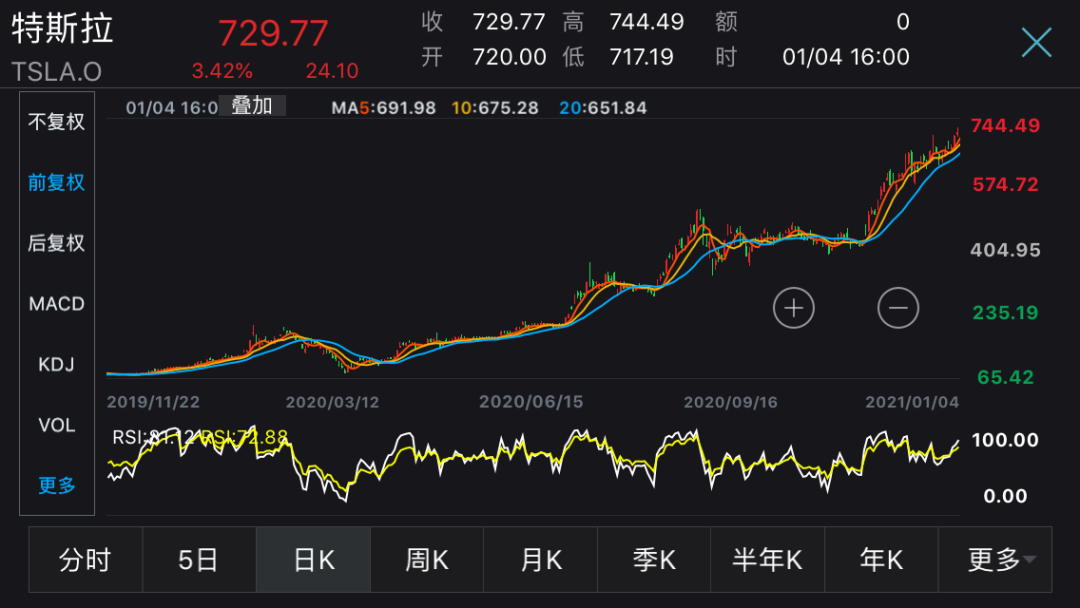1080x608 pixels.
Task: Expand 更多 indicators in left sidebar
Action: [x=57, y=486]
